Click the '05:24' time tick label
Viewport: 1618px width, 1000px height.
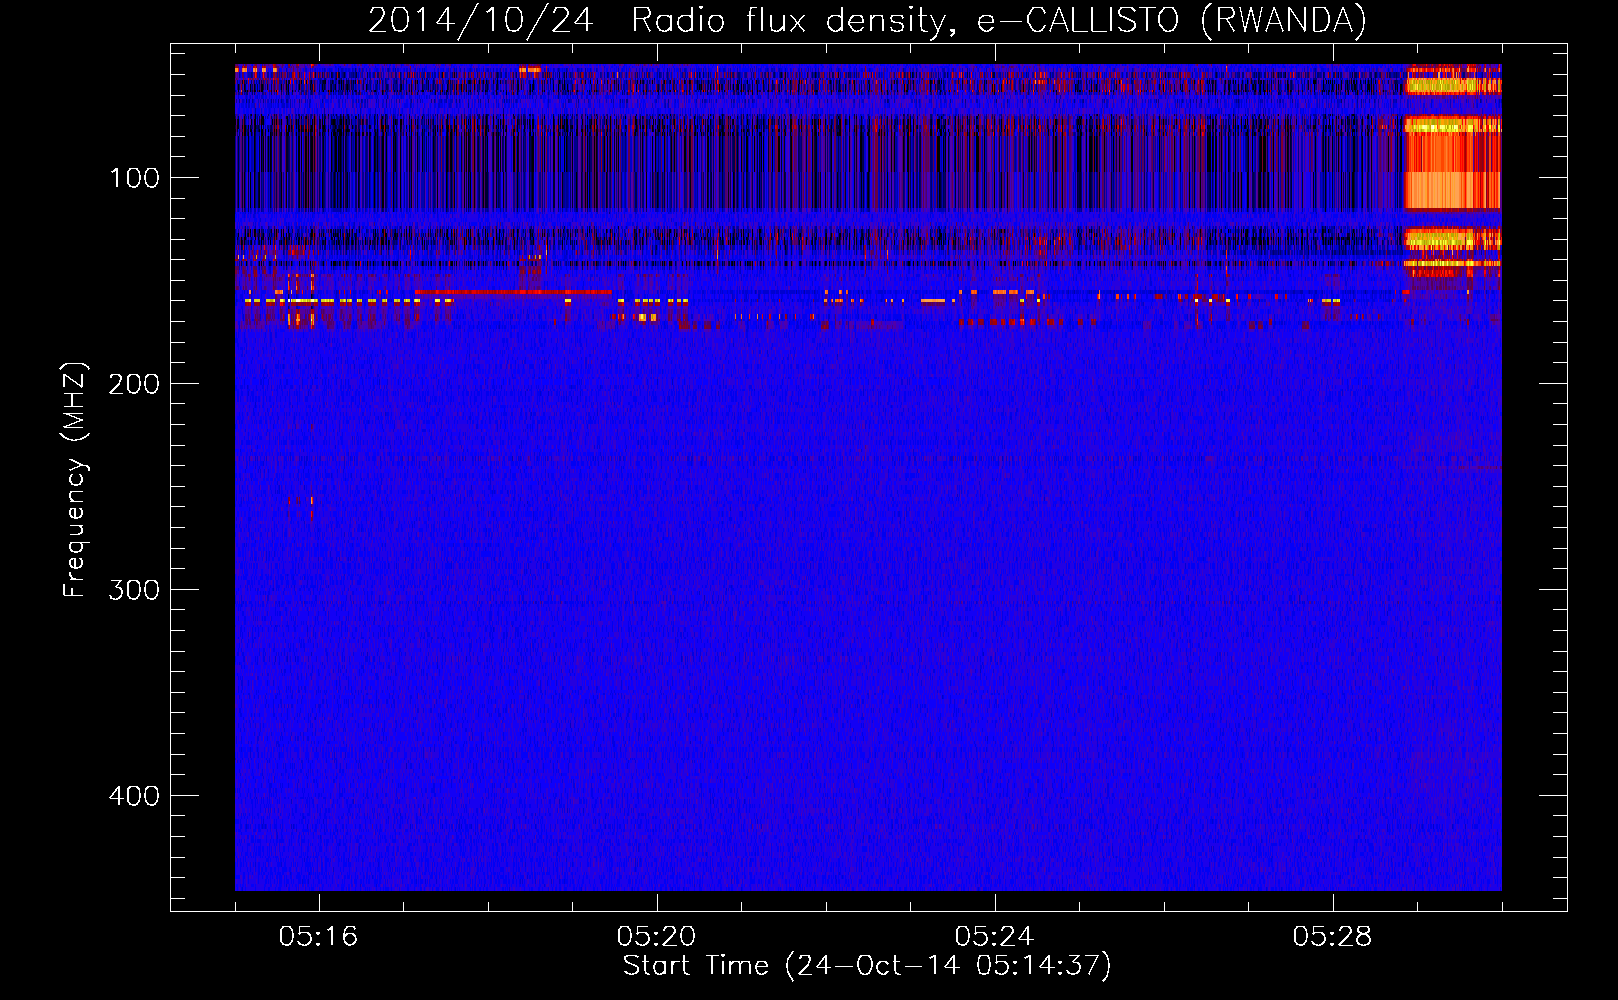pyautogui.click(x=994, y=937)
